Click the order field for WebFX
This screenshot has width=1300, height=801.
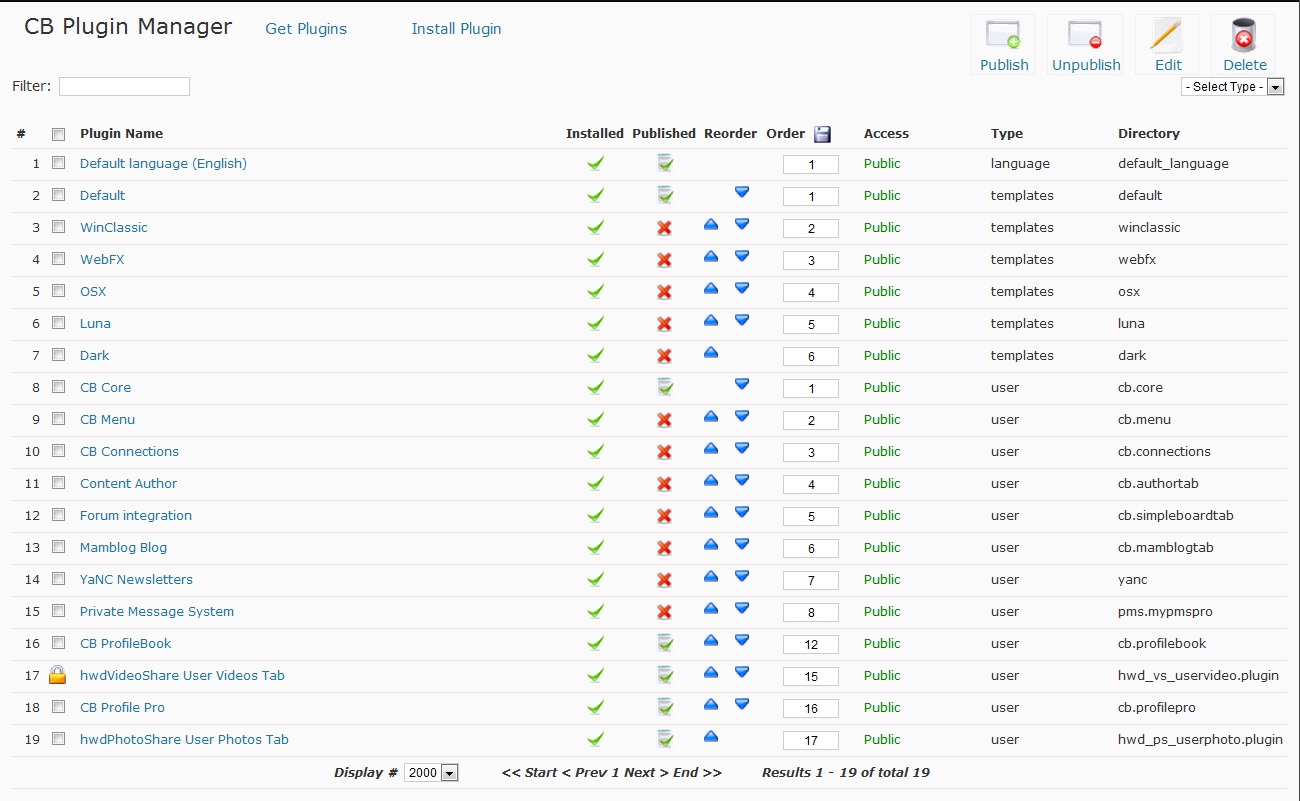click(811, 261)
